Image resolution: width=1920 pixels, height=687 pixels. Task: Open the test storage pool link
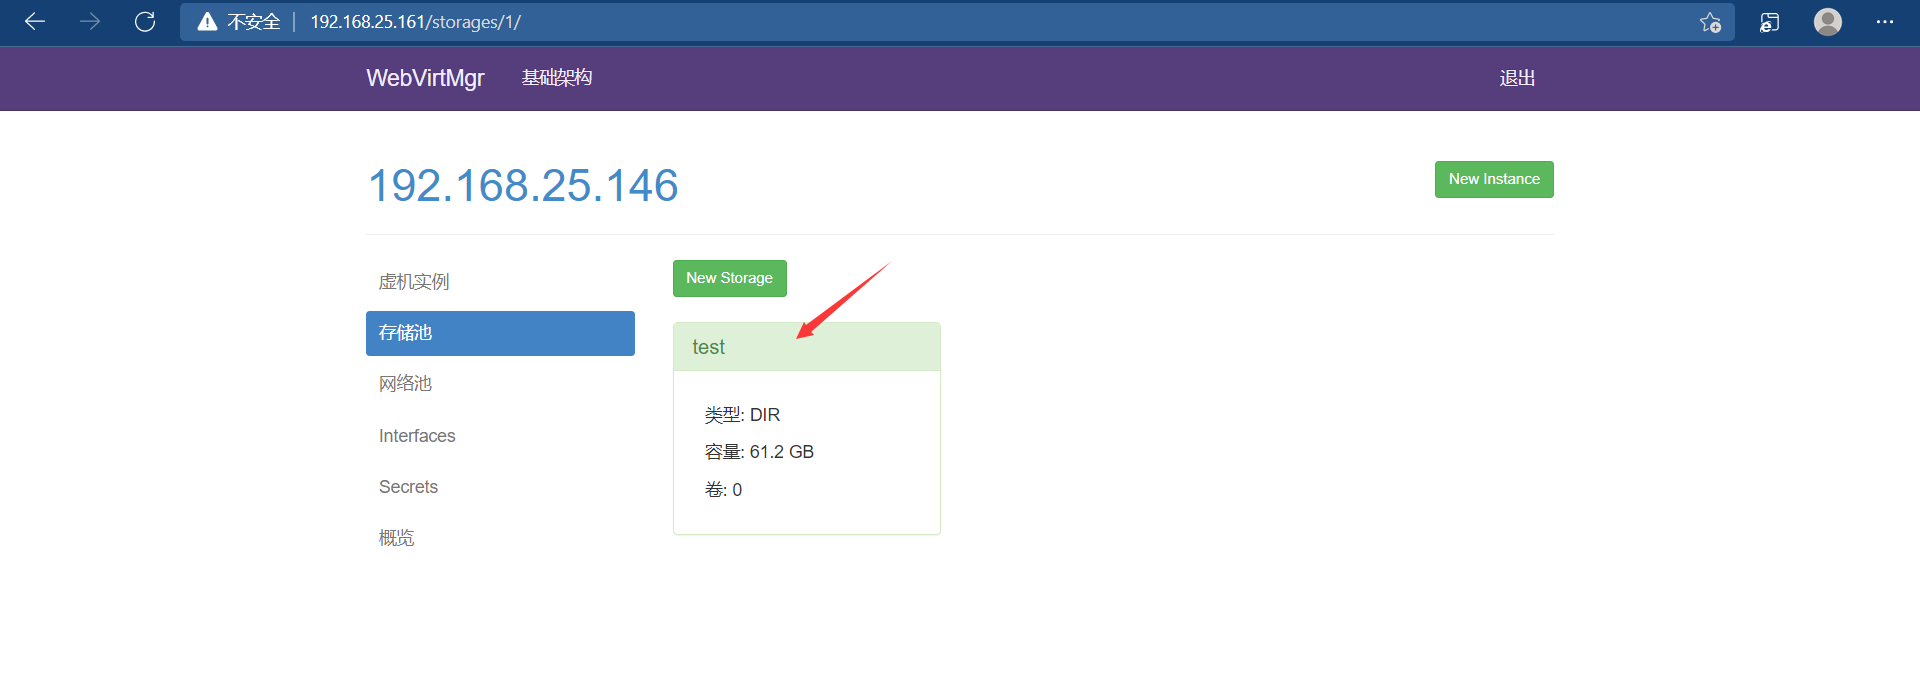click(708, 347)
